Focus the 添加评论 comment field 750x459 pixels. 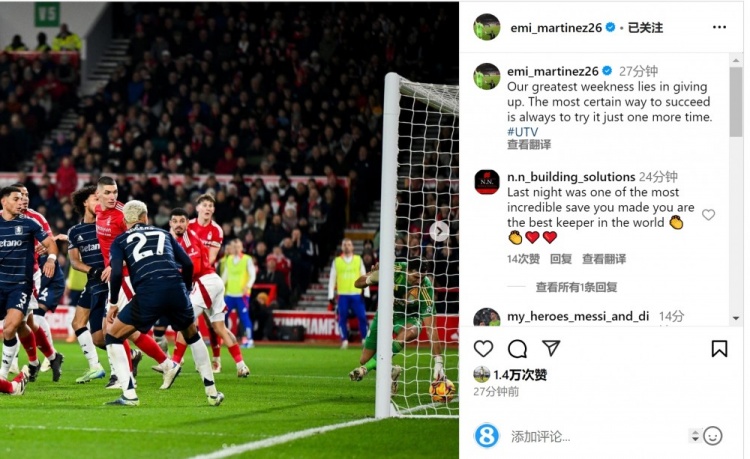coord(598,437)
